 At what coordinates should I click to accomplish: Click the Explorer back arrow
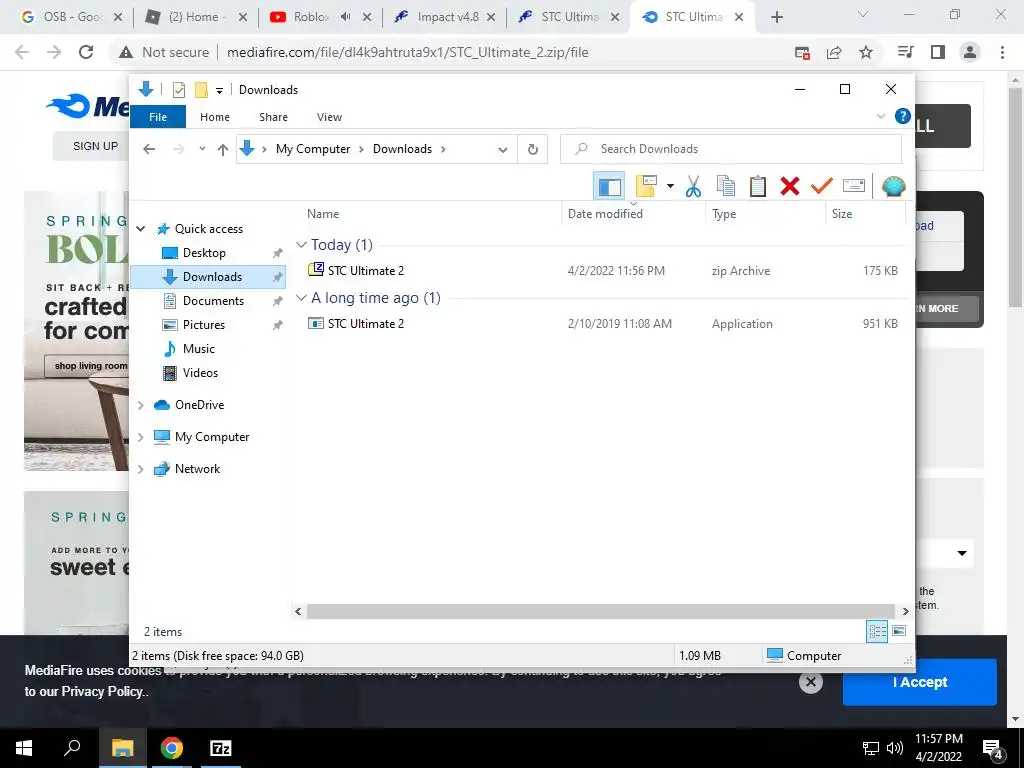coord(149,150)
